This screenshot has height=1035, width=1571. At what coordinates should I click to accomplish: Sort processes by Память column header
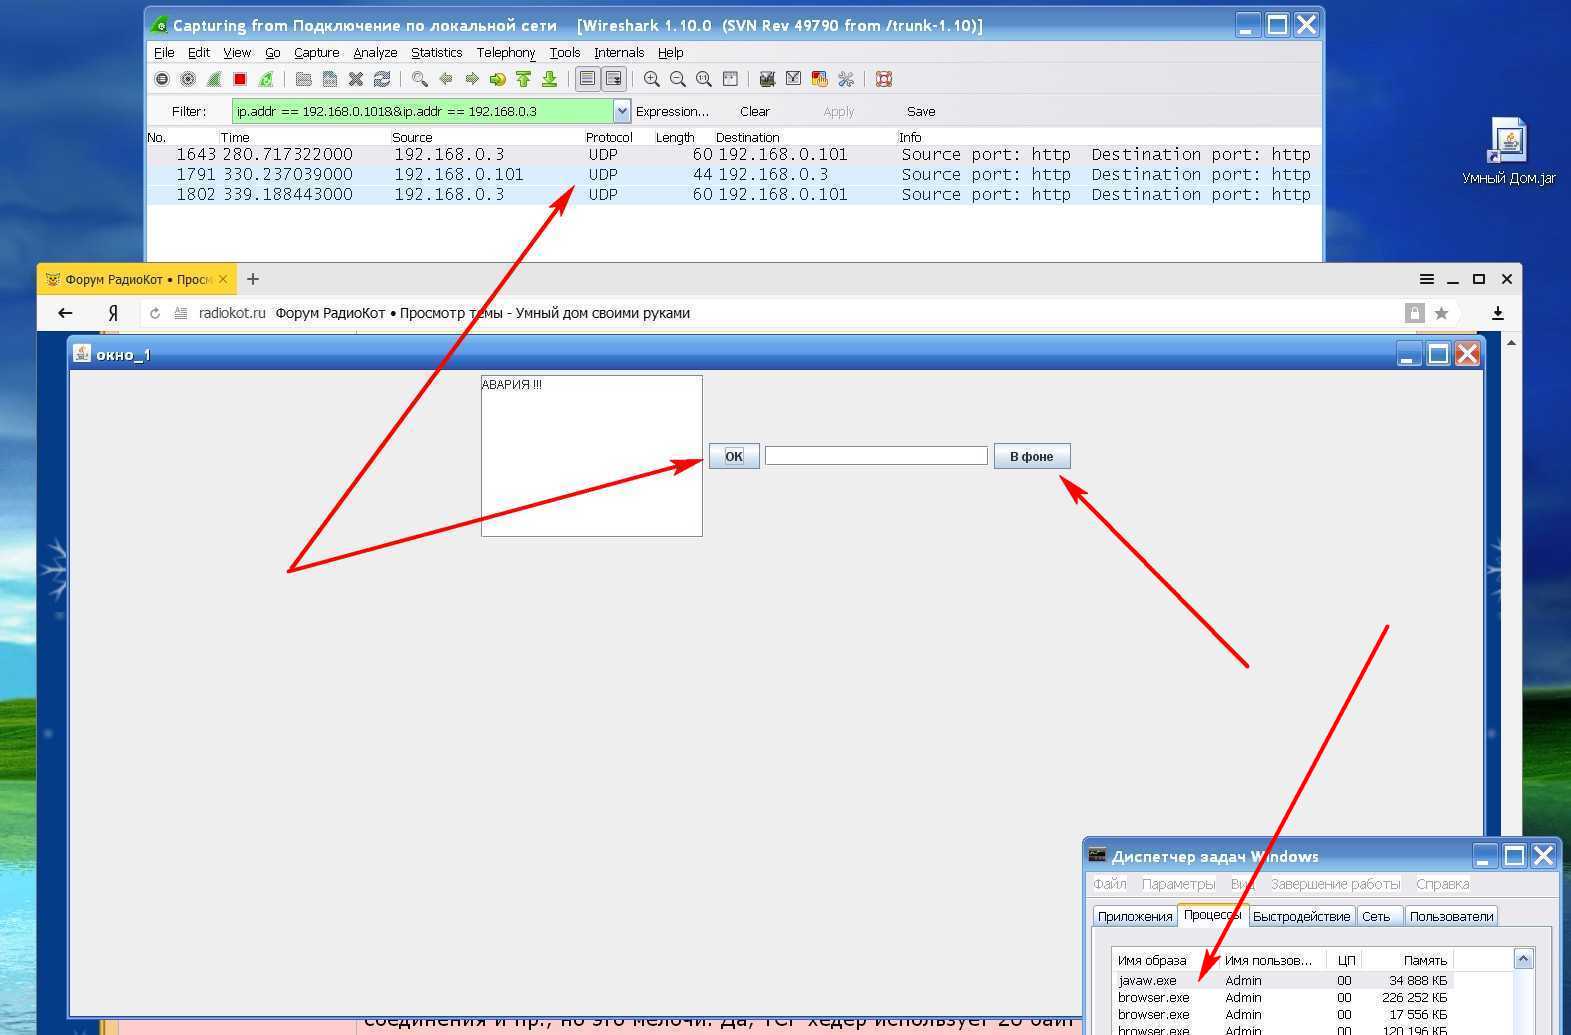[1424, 960]
